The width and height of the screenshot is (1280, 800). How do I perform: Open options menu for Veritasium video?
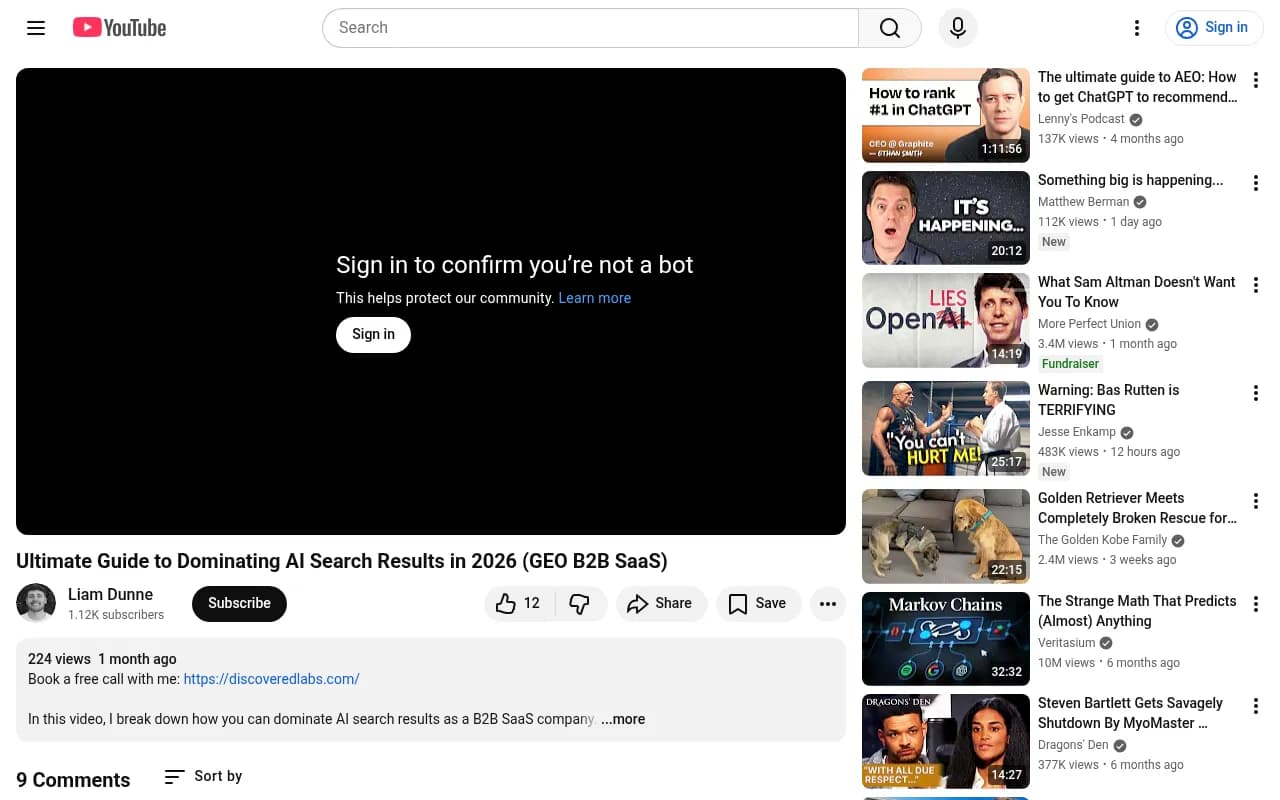tap(1255, 605)
